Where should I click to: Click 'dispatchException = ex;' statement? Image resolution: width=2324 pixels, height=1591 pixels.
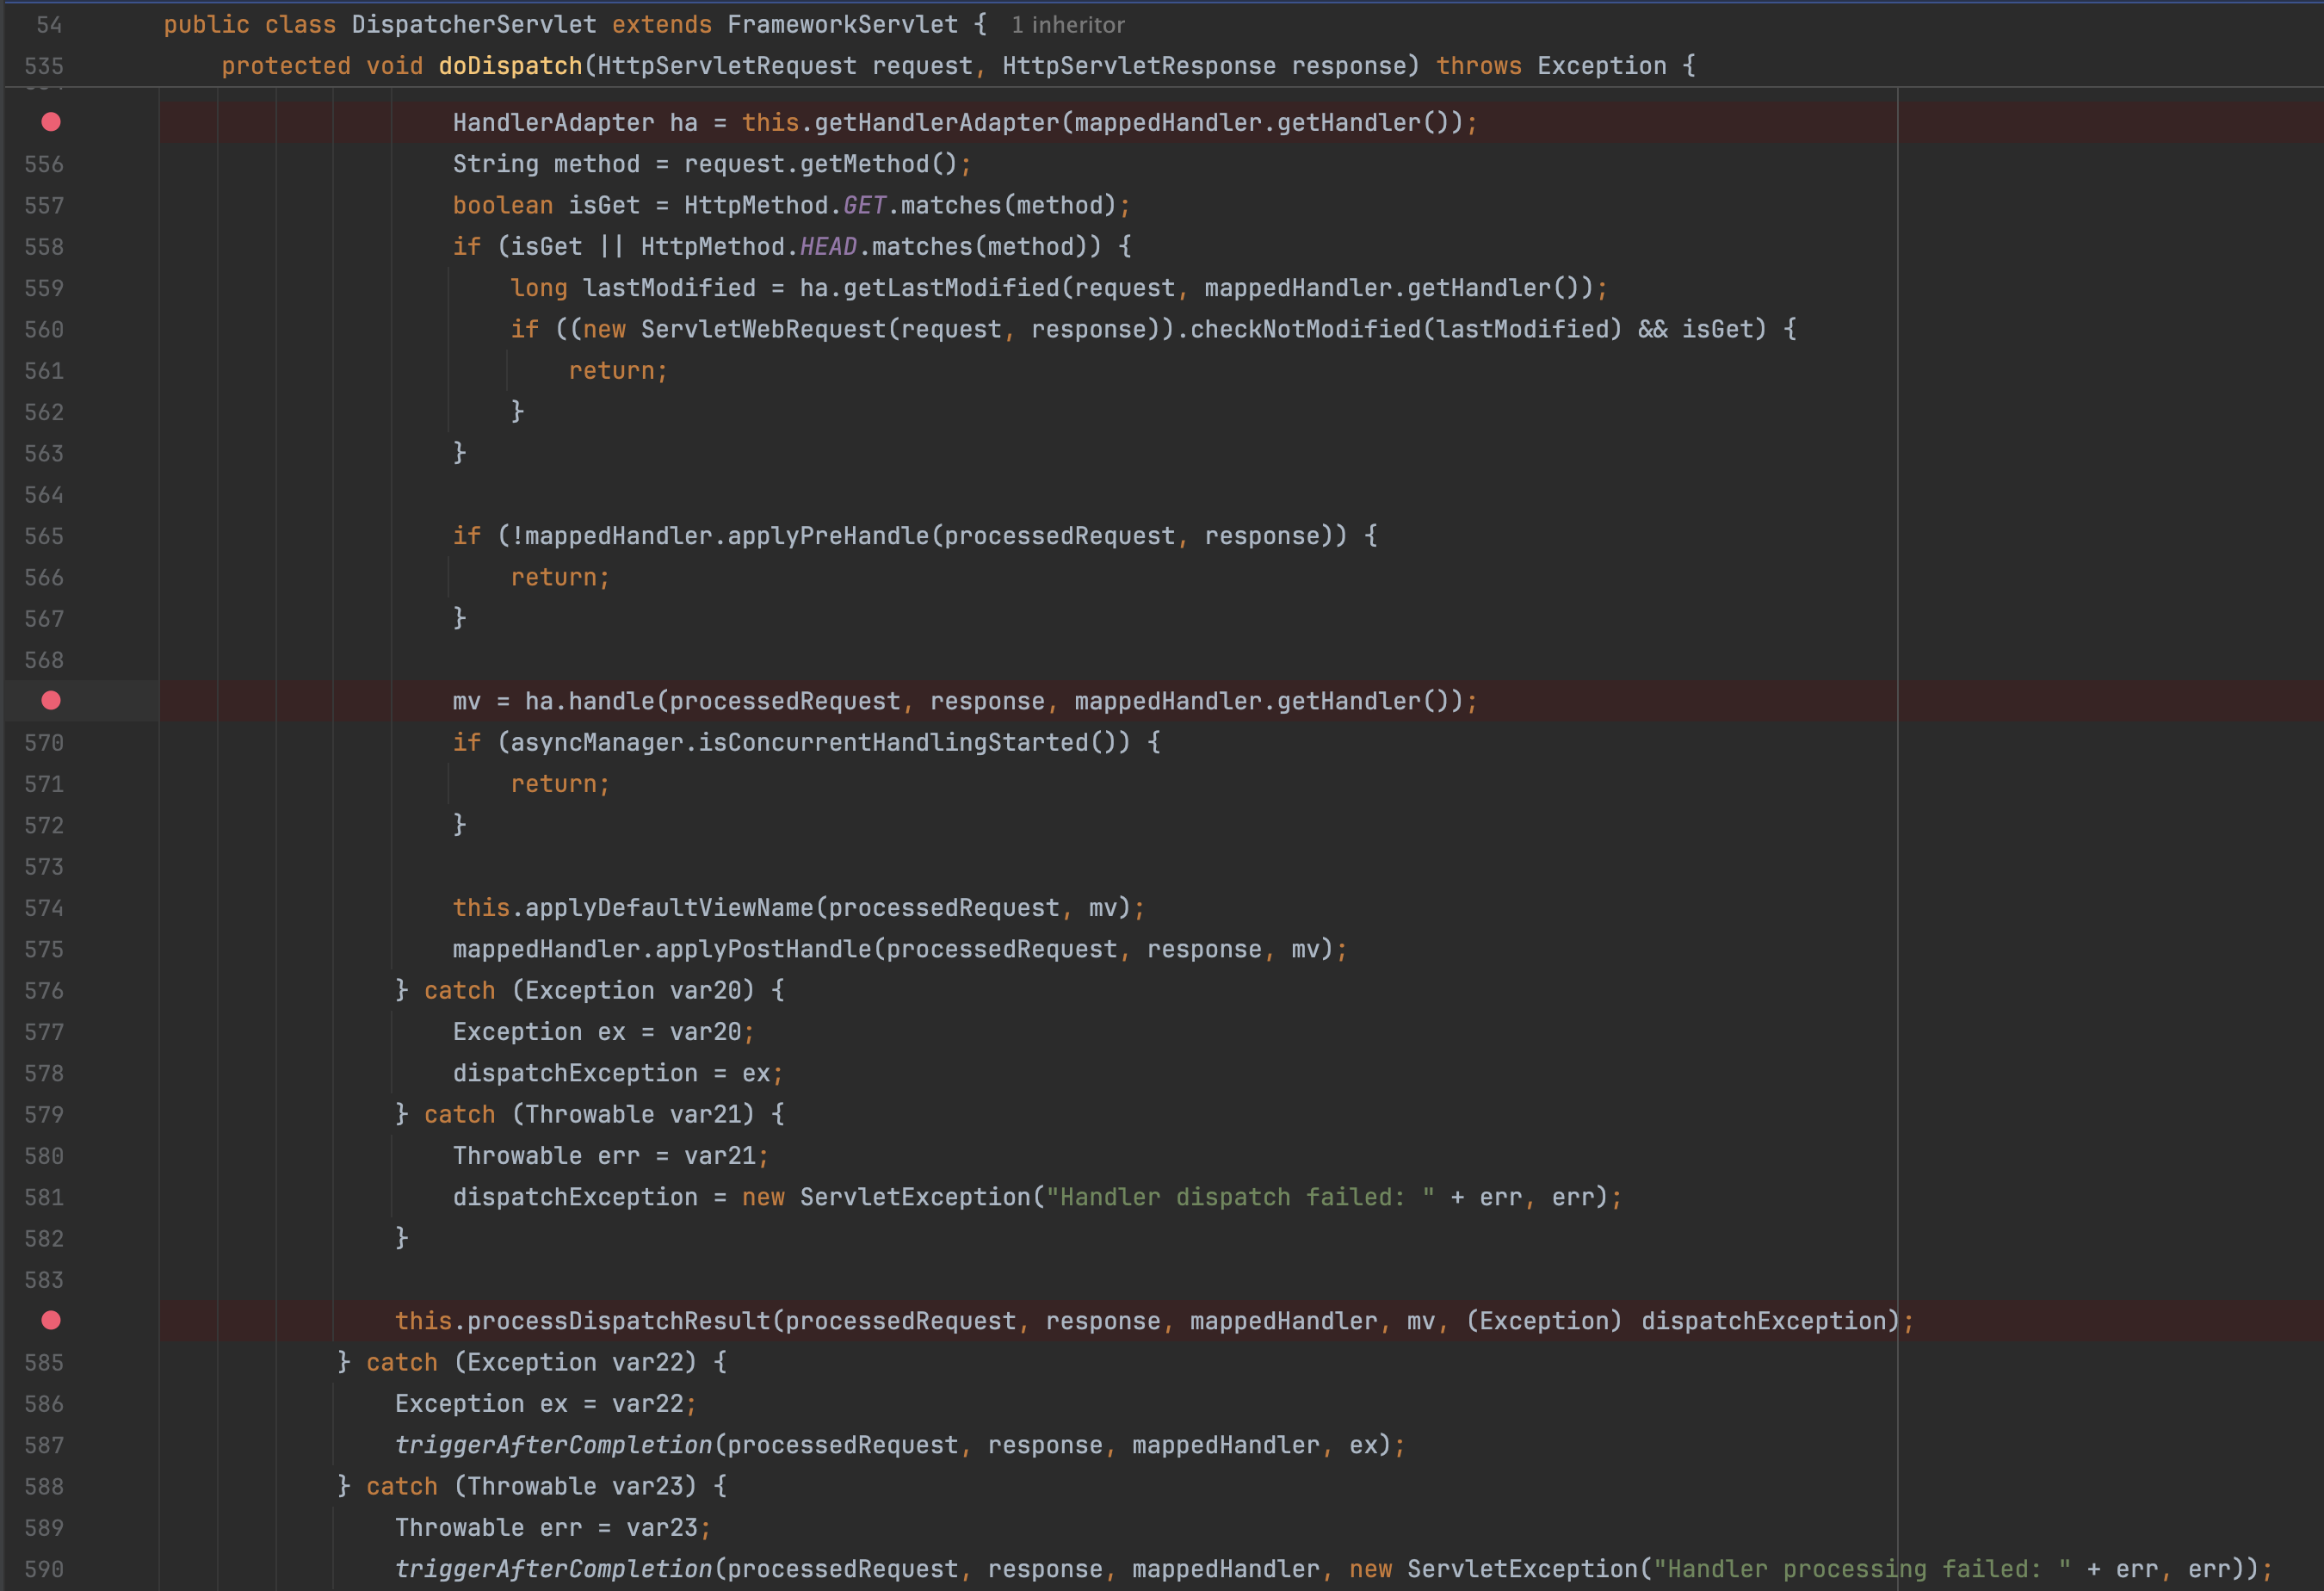pyautogui.click(x=618, y=1073)
